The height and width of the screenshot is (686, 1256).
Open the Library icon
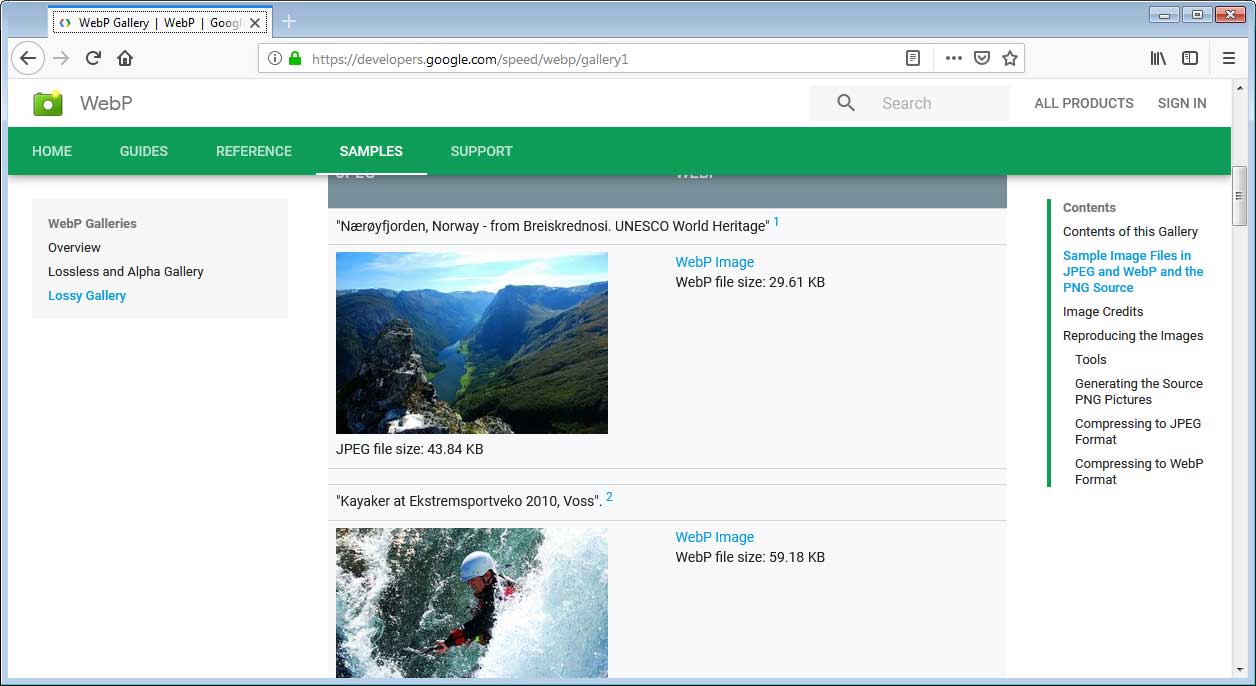(1158, 59)
